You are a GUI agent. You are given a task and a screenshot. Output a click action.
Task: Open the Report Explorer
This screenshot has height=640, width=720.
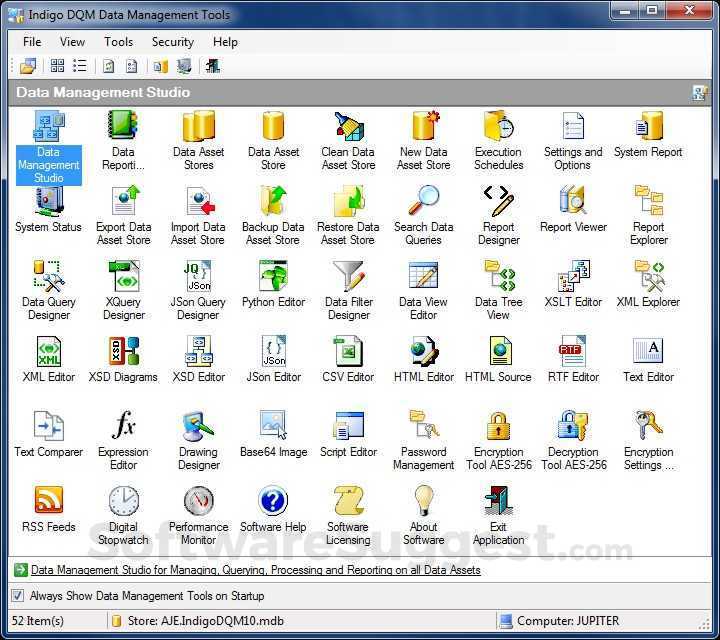click(x=648, y=215)
